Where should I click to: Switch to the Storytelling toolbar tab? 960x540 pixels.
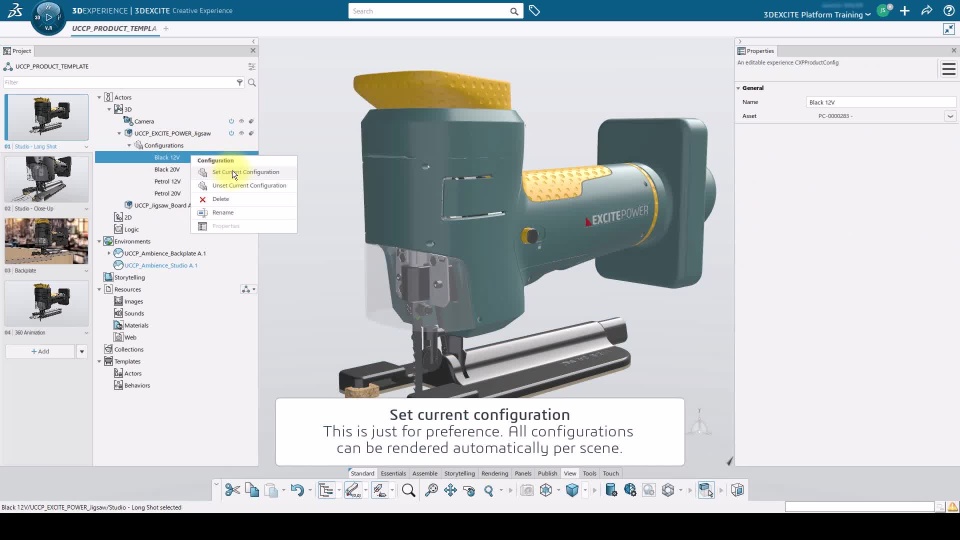pyautogui.click(x=459, y=473)
